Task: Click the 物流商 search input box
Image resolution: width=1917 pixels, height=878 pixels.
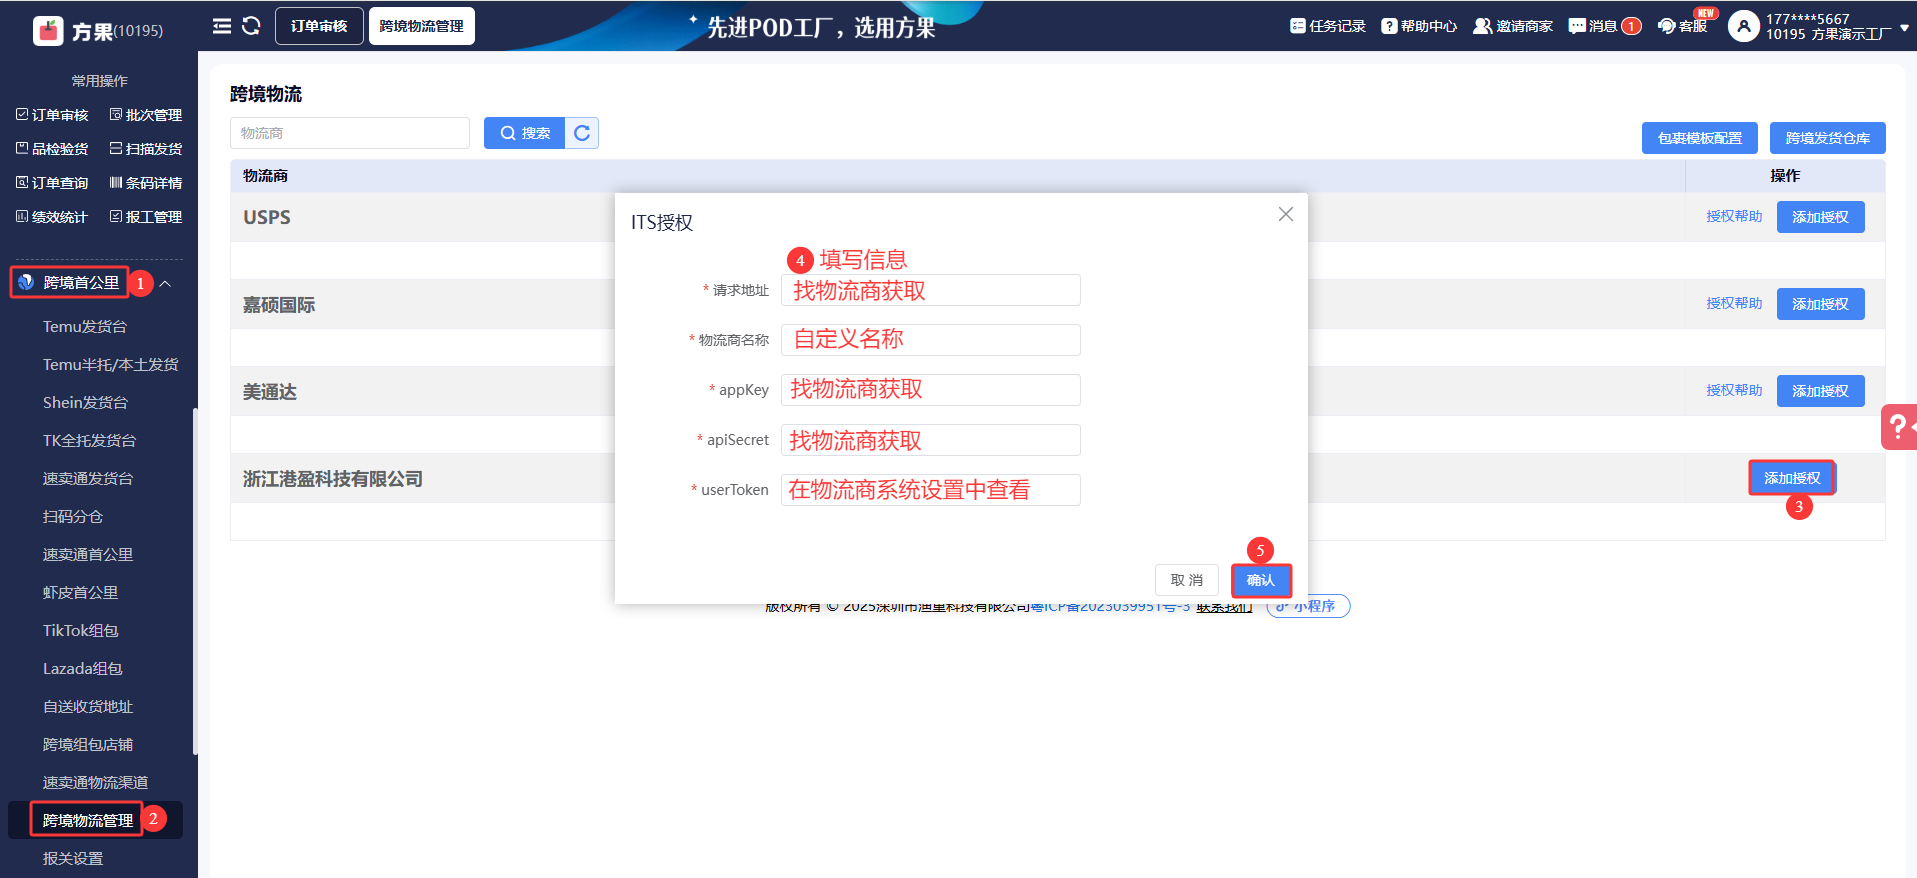Action: pos(350,133)
